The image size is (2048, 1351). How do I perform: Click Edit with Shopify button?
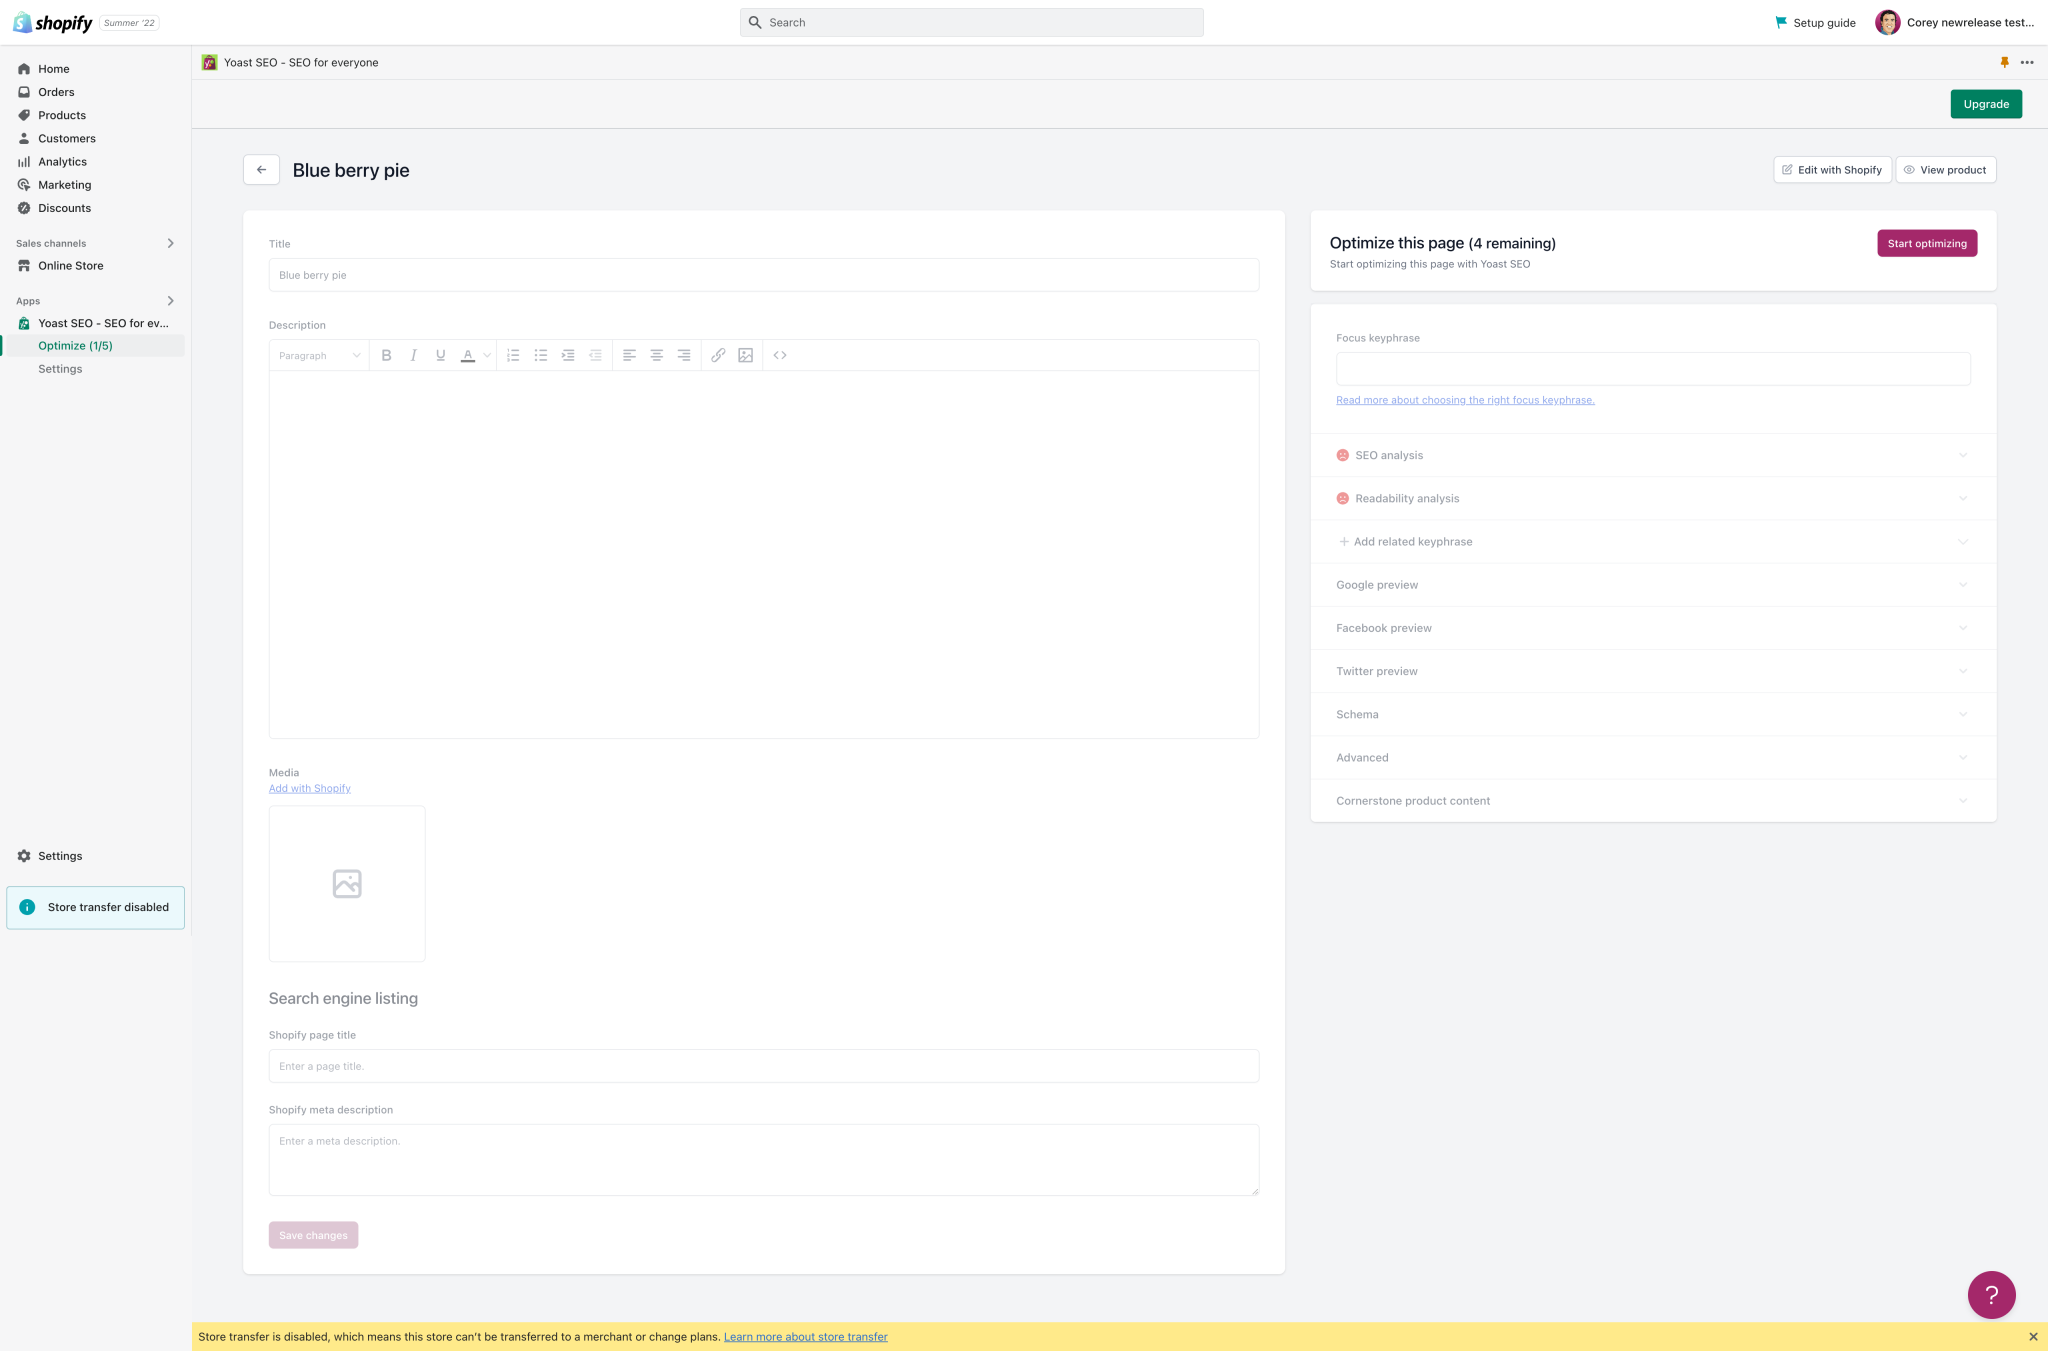1832,170
